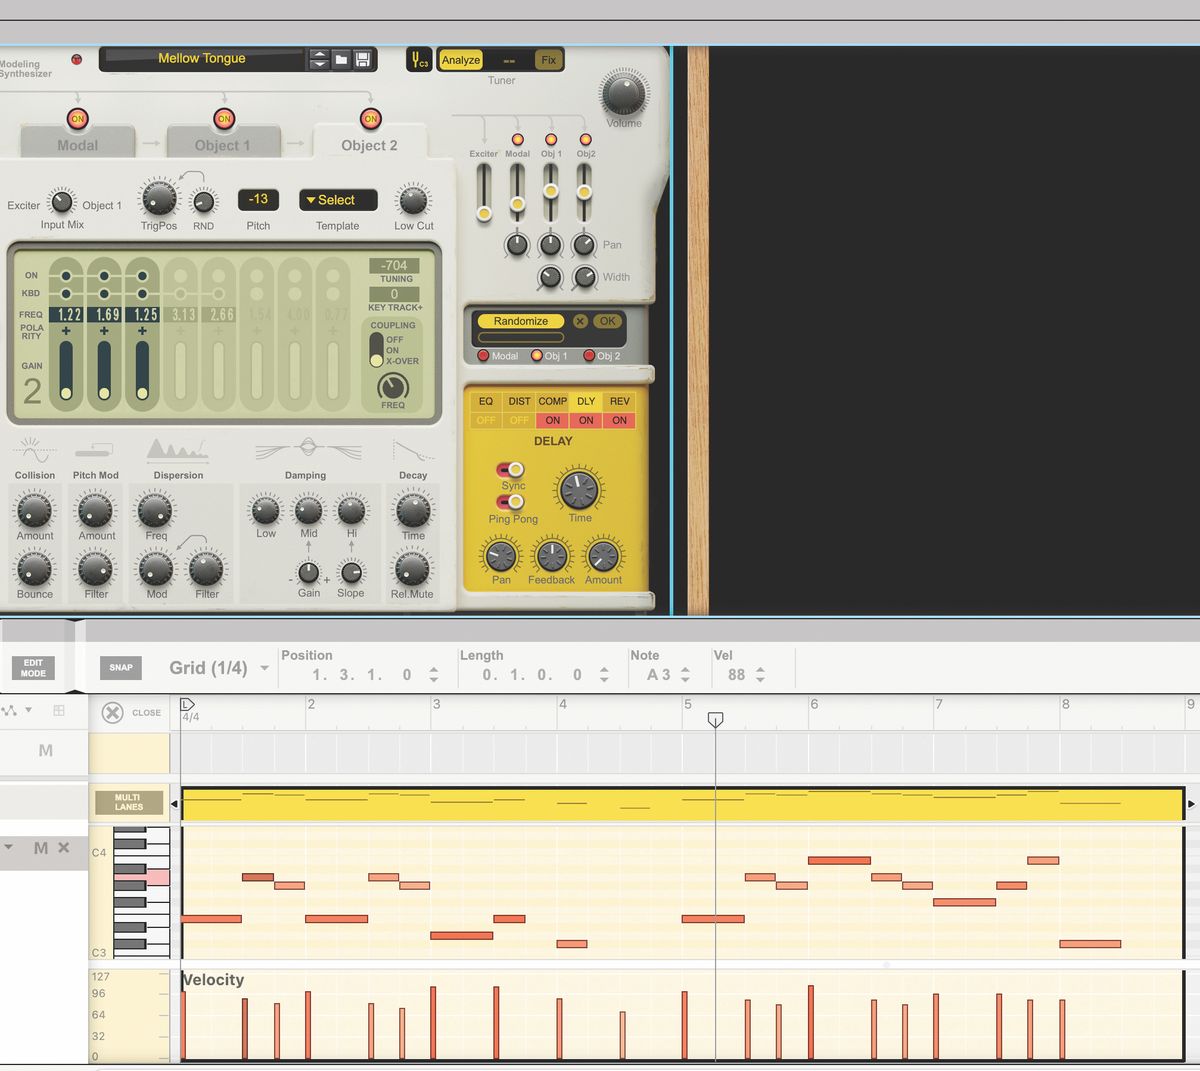Click the X icon to close the note editor
Viewport: 1200px width, 1071px height.
pyautogui.click(x=111, y=712)
